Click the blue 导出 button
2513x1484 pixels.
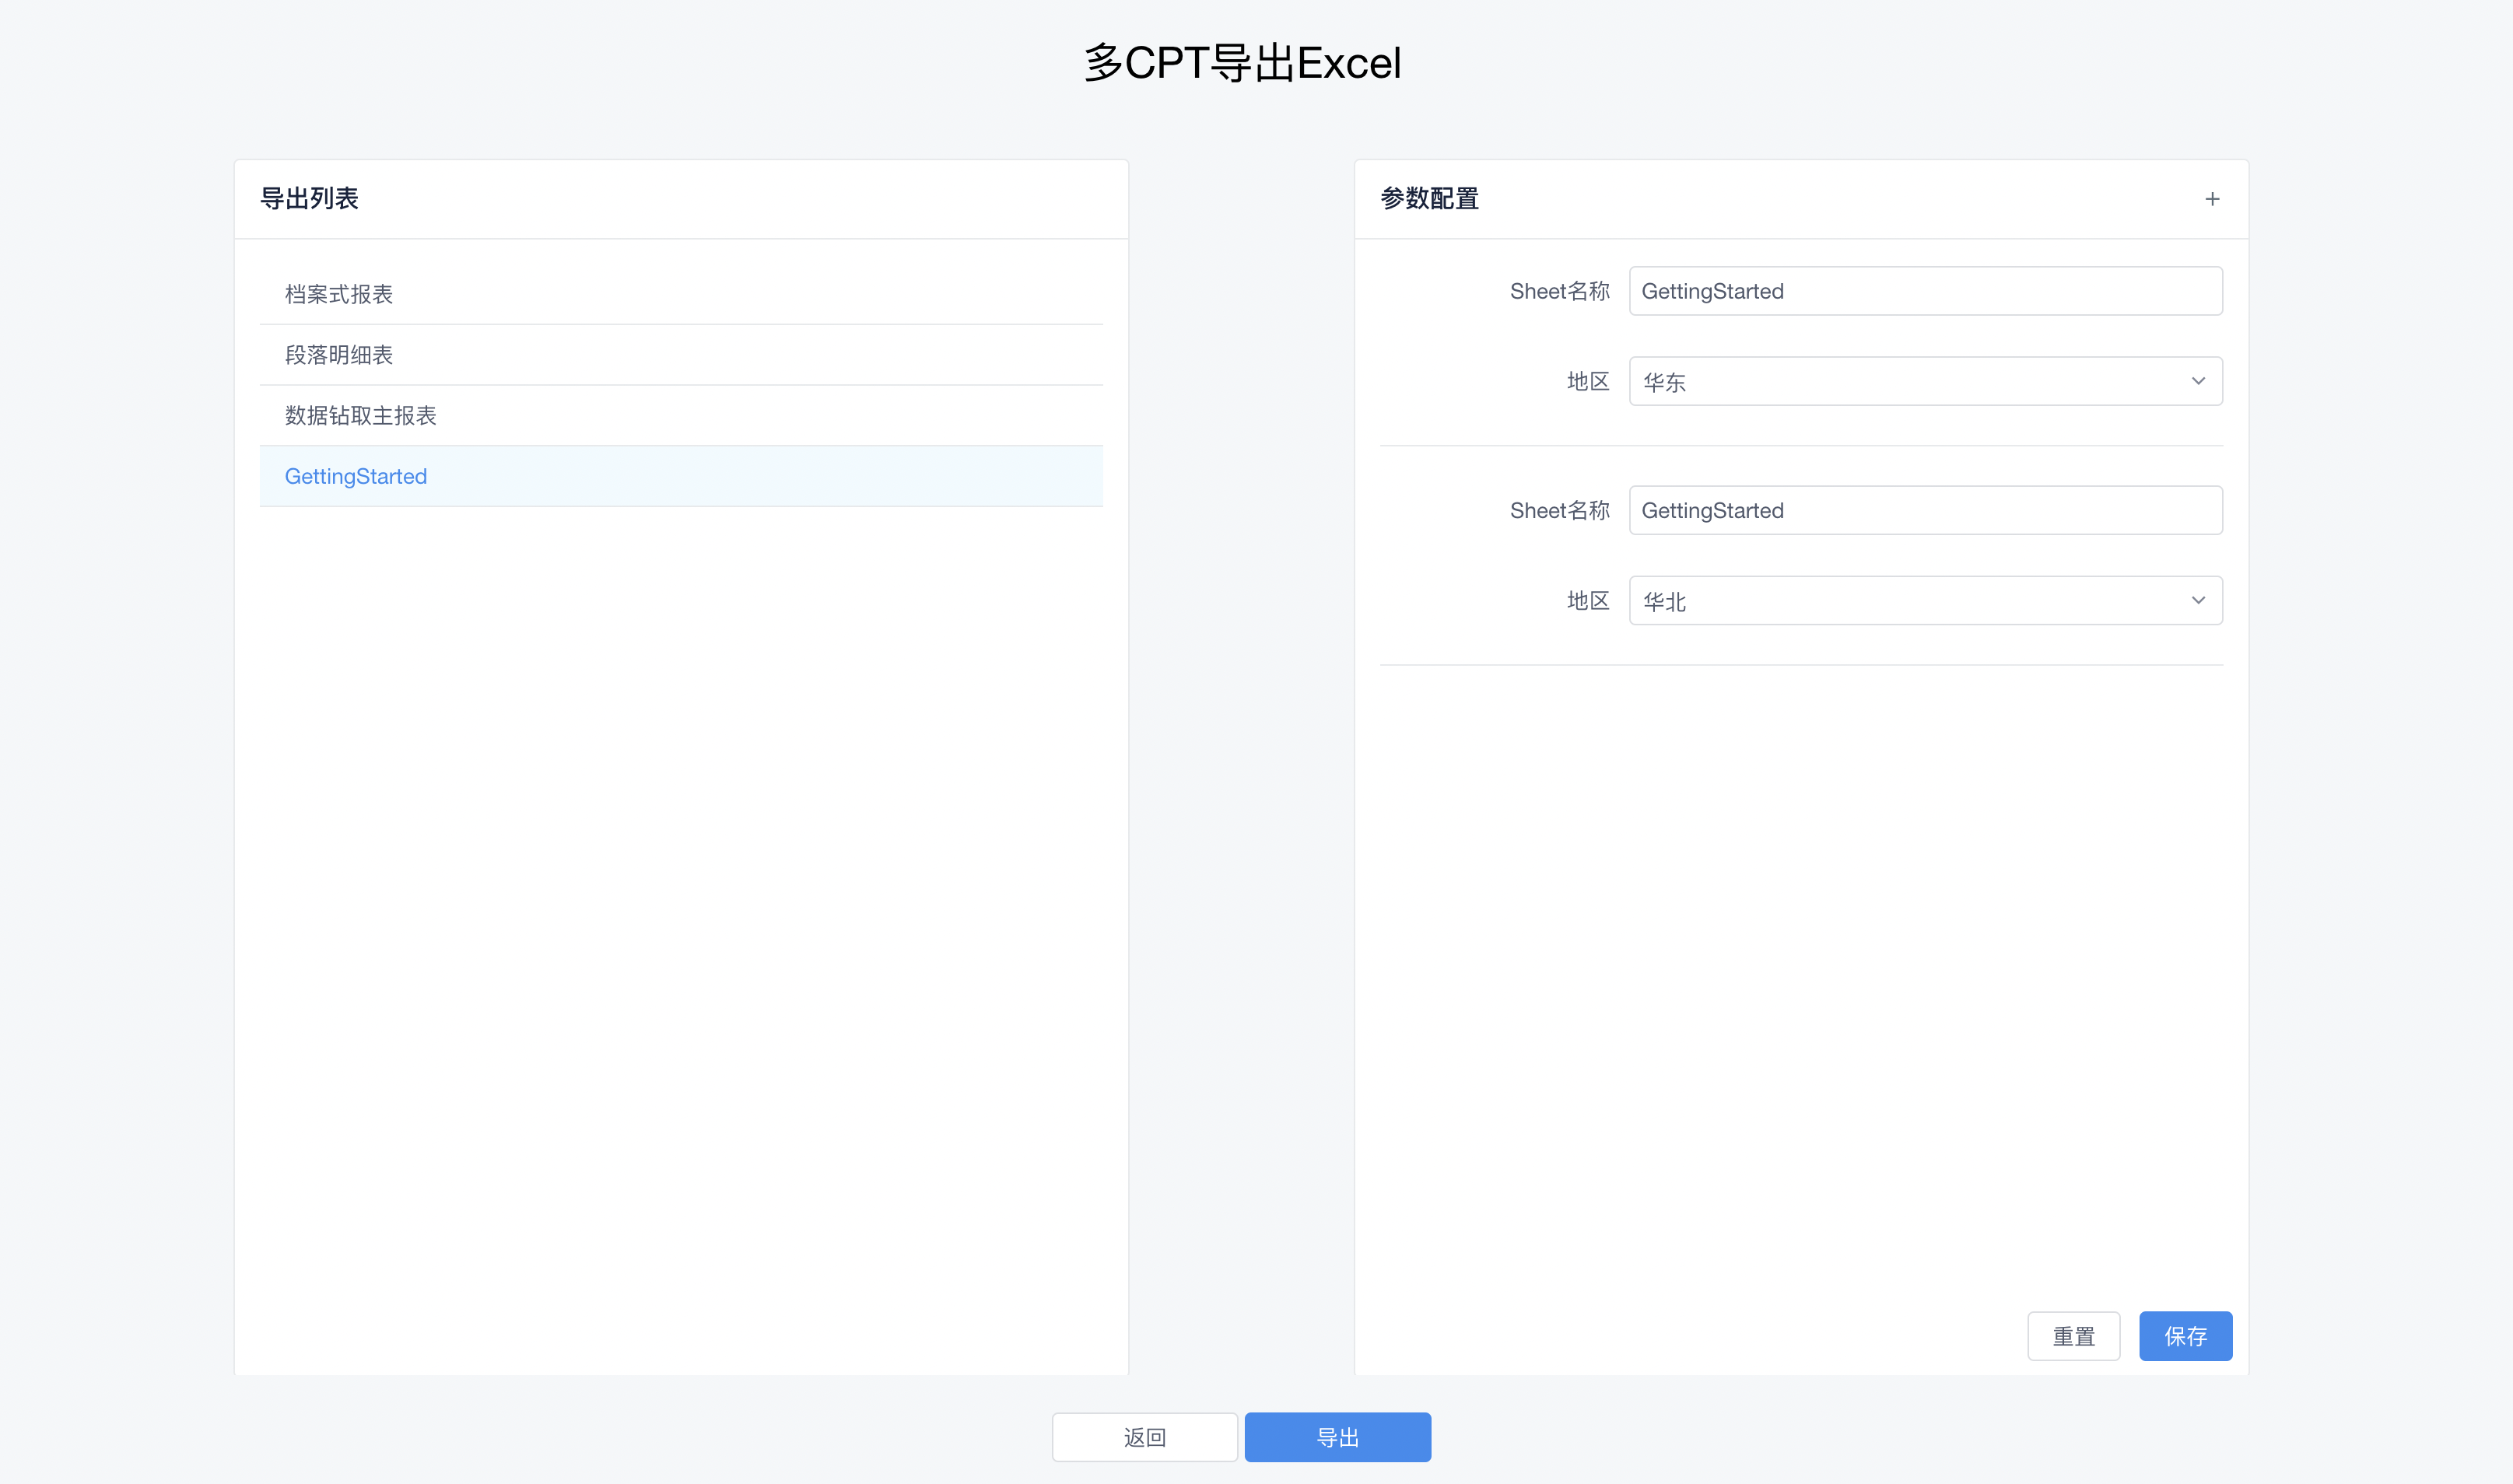click(x=1337, y=1437)
